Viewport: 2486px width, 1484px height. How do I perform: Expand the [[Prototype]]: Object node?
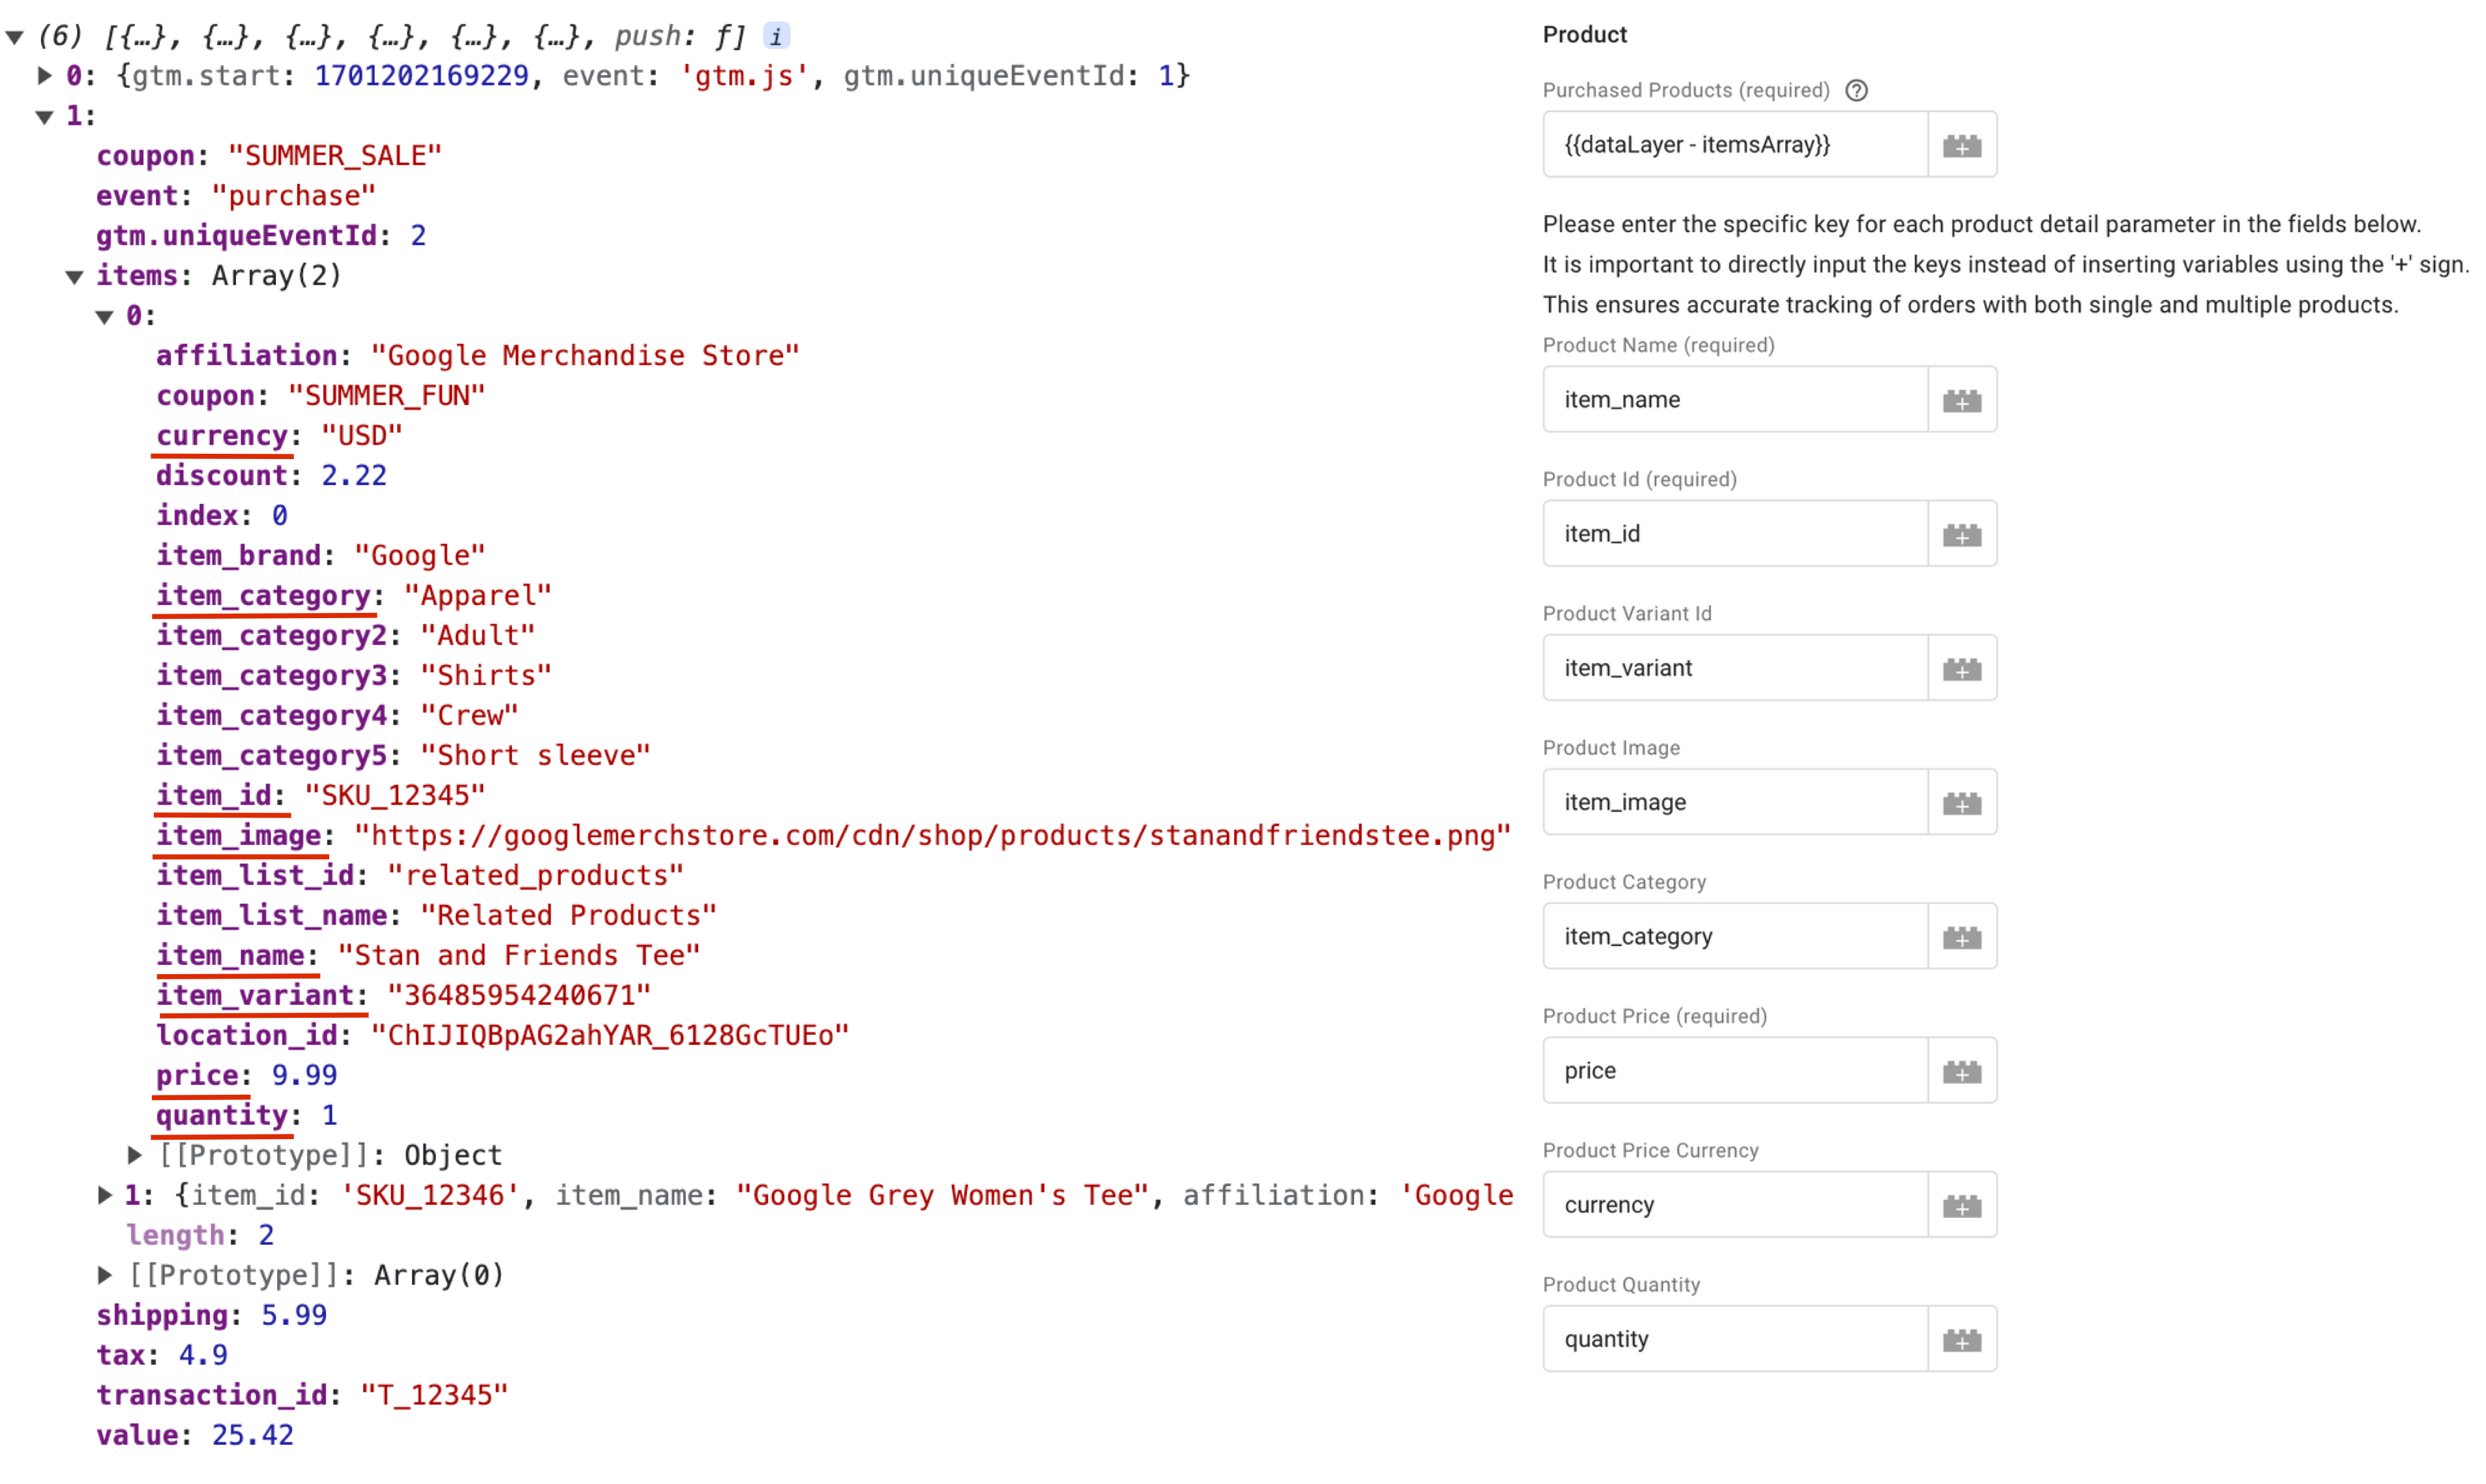135,1155
